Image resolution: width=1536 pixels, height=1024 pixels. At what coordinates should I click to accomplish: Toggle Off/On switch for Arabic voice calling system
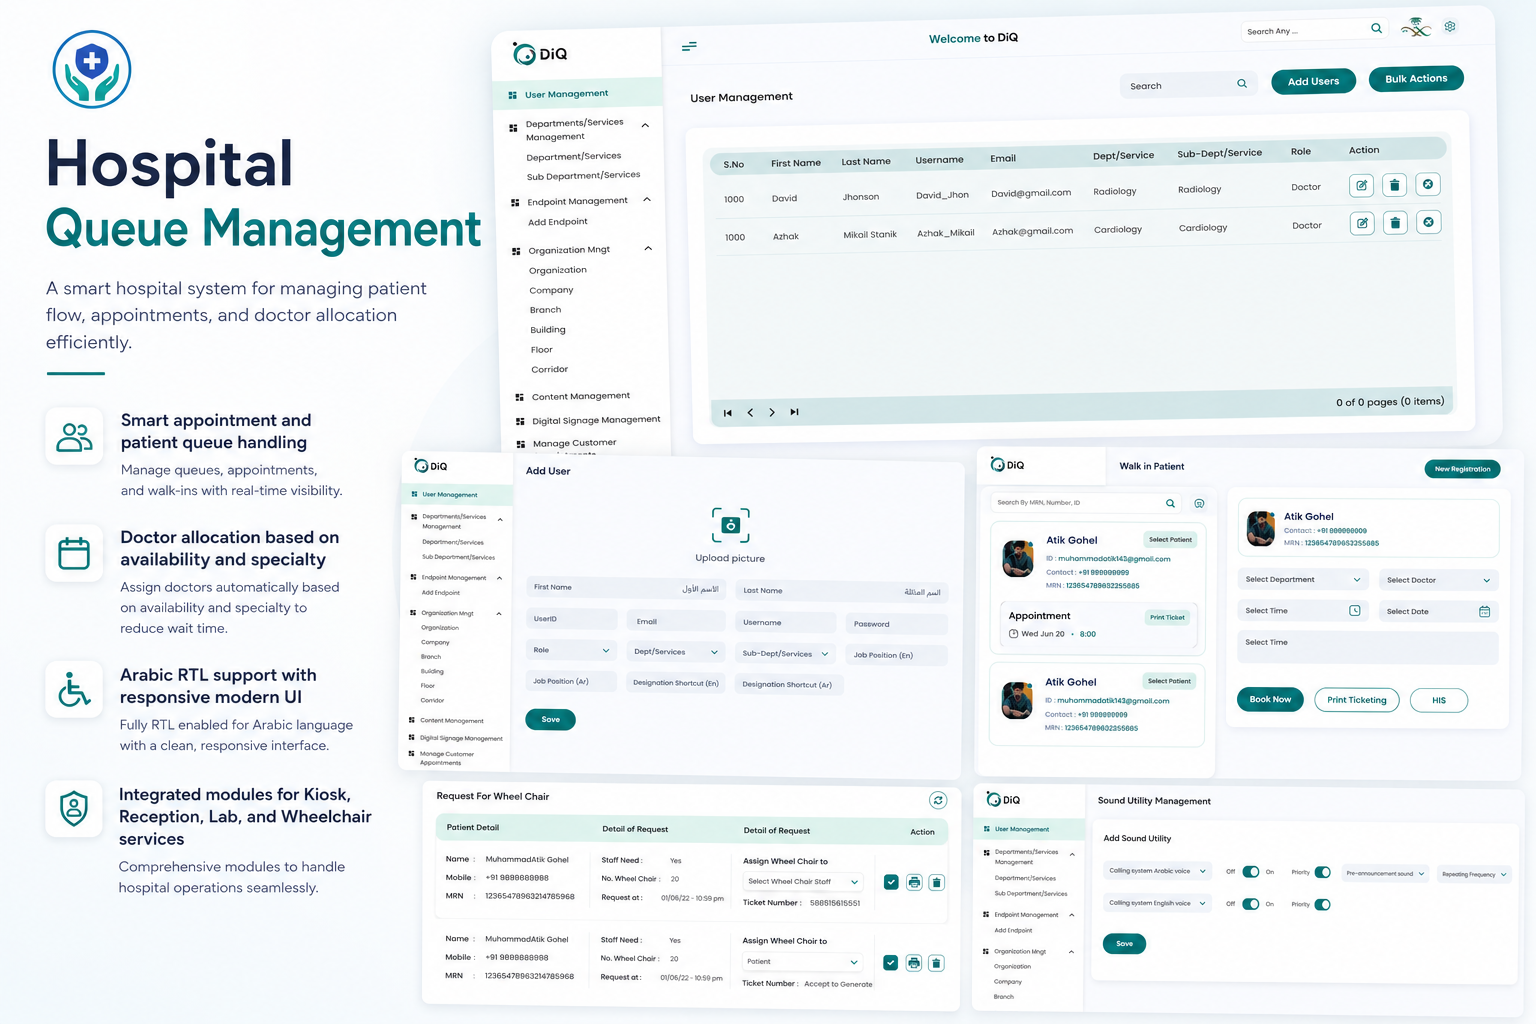coord(1250,872)
